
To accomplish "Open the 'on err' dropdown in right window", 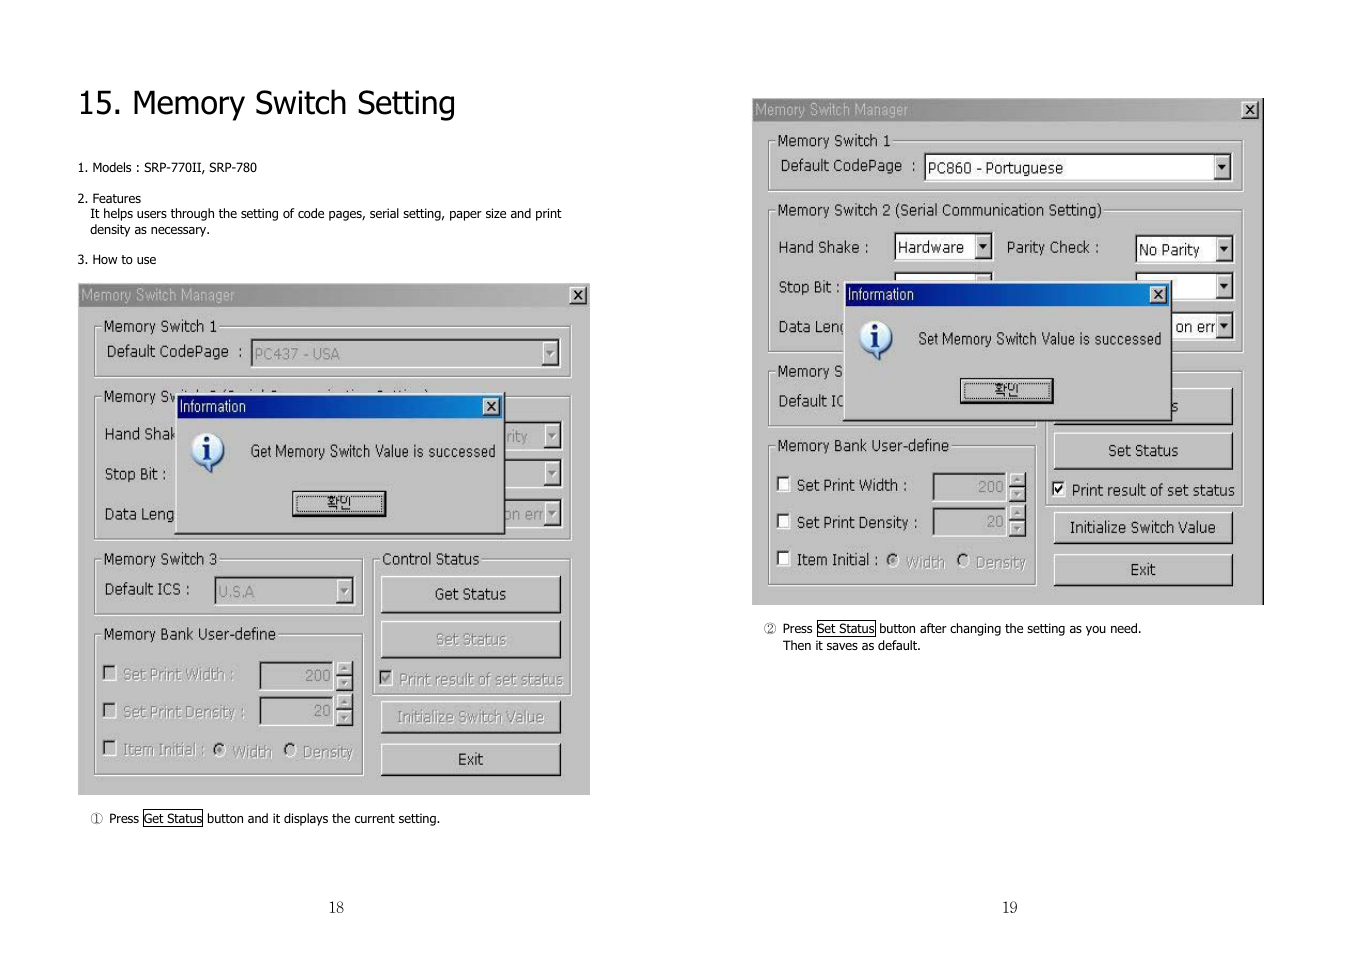I will point(1224,326).
